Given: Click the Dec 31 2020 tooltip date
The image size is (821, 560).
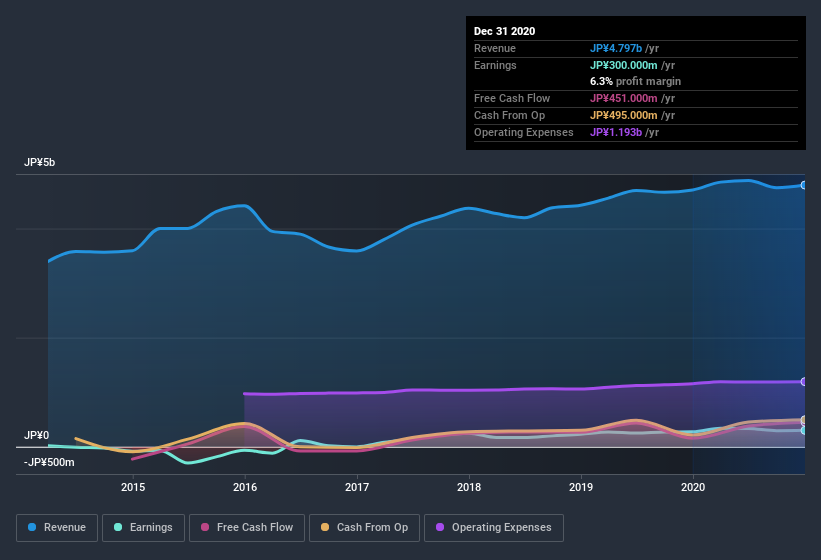Looking at the screenshot, I should point(504,31).
